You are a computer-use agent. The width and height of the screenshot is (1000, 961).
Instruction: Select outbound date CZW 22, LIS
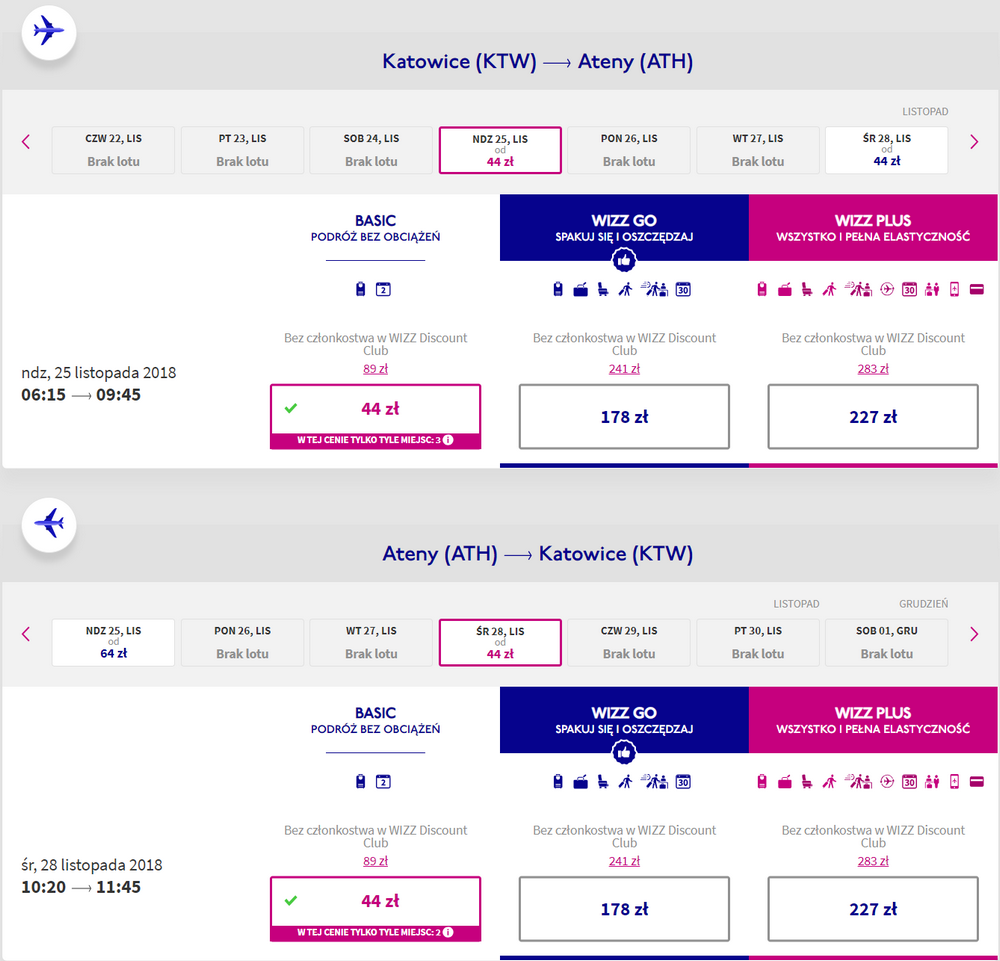point(113,150)
